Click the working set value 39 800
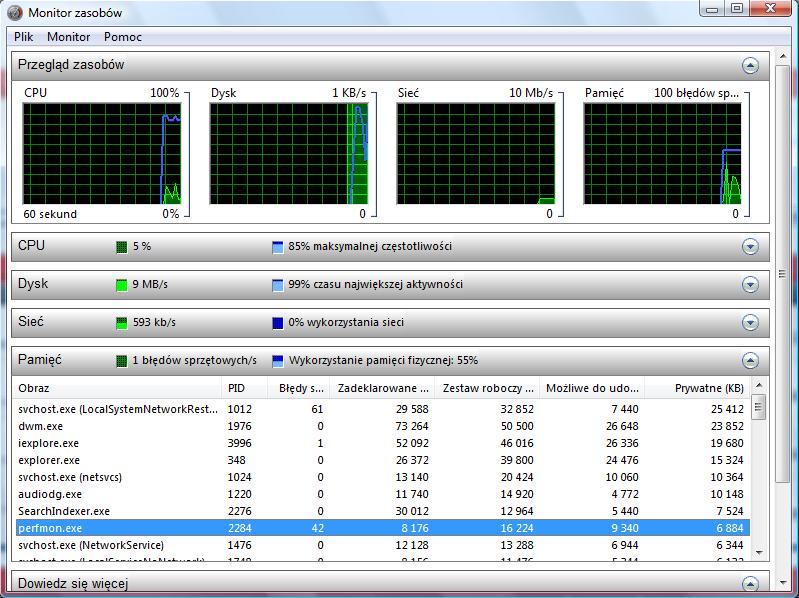Viewport: 799px width, 598px height. [517, 460]
